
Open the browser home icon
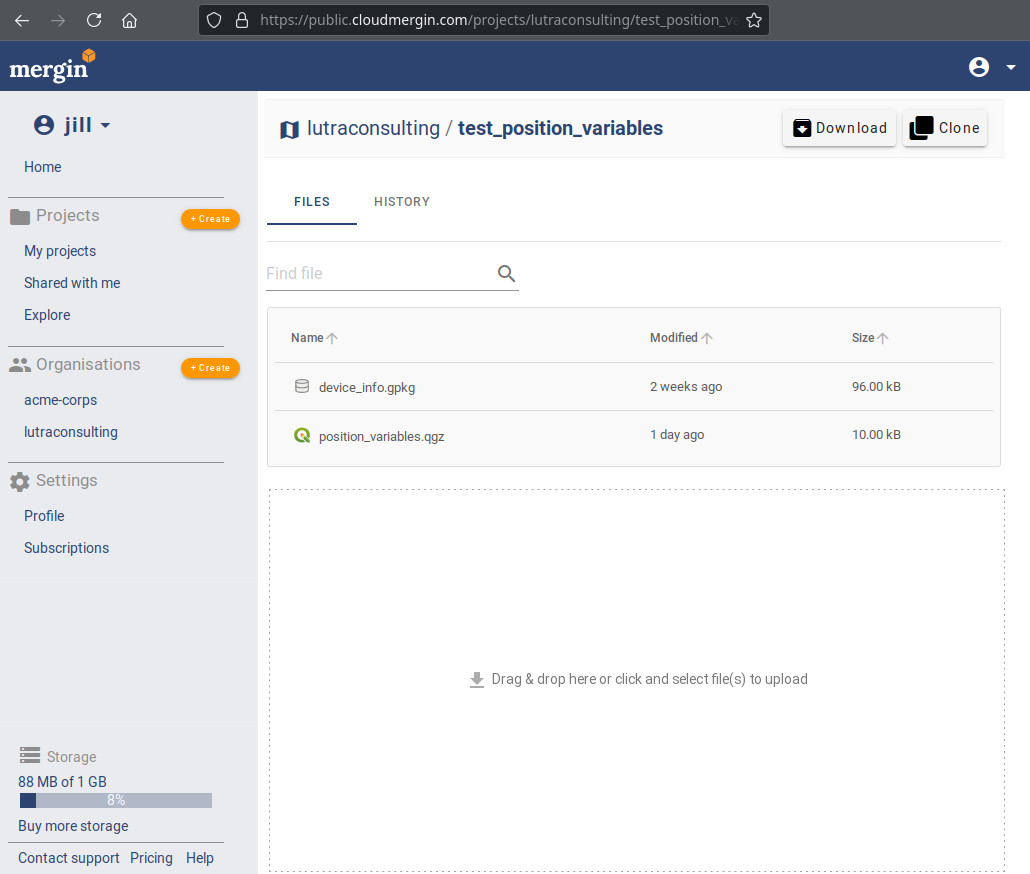pos(129,20)
